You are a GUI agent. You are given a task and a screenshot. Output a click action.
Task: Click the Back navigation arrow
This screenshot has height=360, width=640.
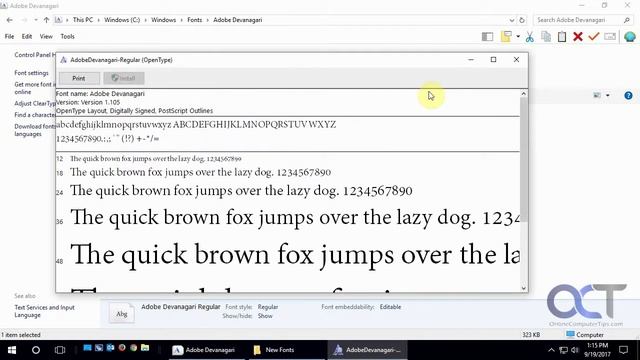pyautogui.click(x=10, y=20)
